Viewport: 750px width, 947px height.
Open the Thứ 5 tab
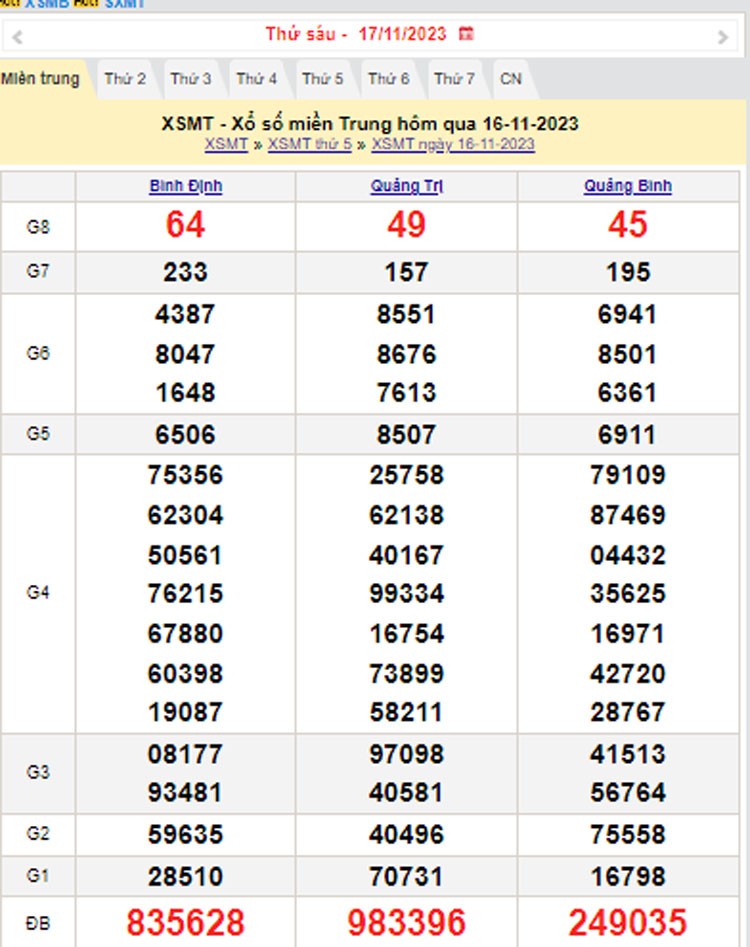tap(322, 79)
